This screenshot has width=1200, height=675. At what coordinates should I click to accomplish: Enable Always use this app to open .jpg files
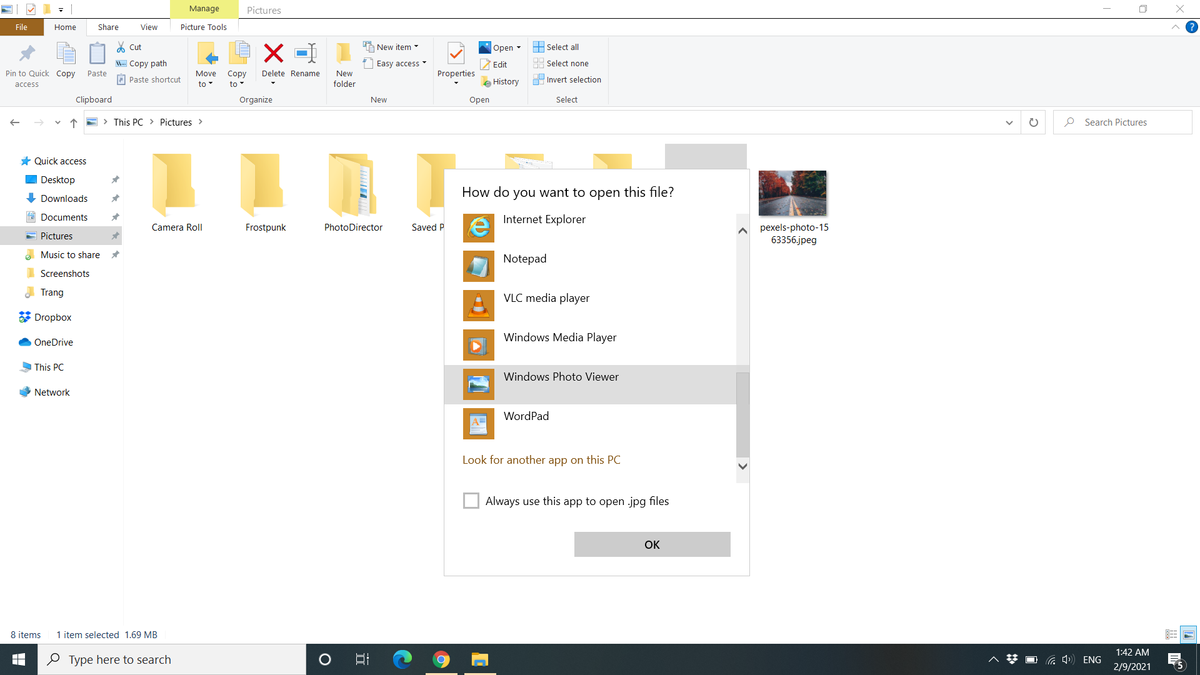pos(470,500)
